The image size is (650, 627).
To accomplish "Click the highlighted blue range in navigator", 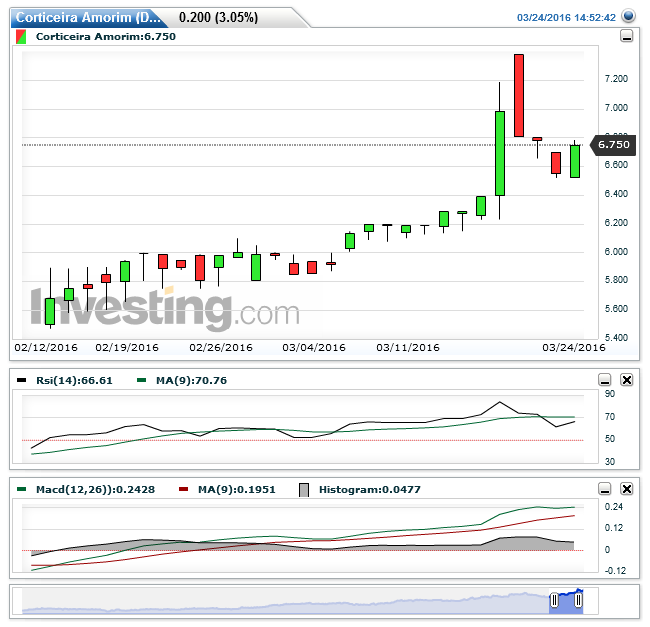I will (566, 603).
